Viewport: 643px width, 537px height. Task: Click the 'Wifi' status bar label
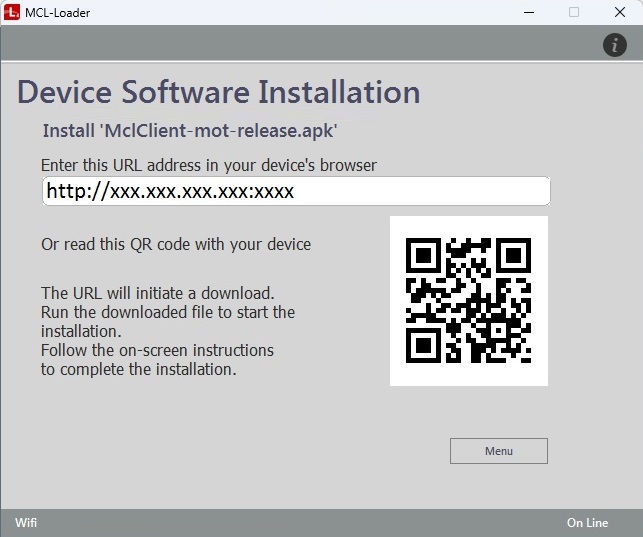pos(26,523)
